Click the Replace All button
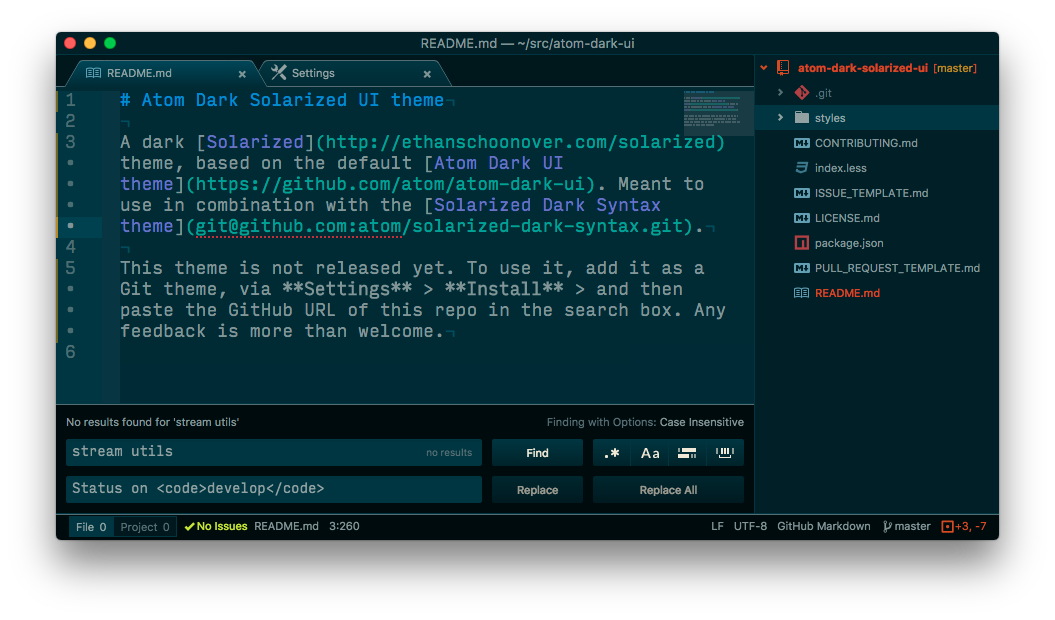This screenshot has width=1055, height=620. click(x=668, y=490)
